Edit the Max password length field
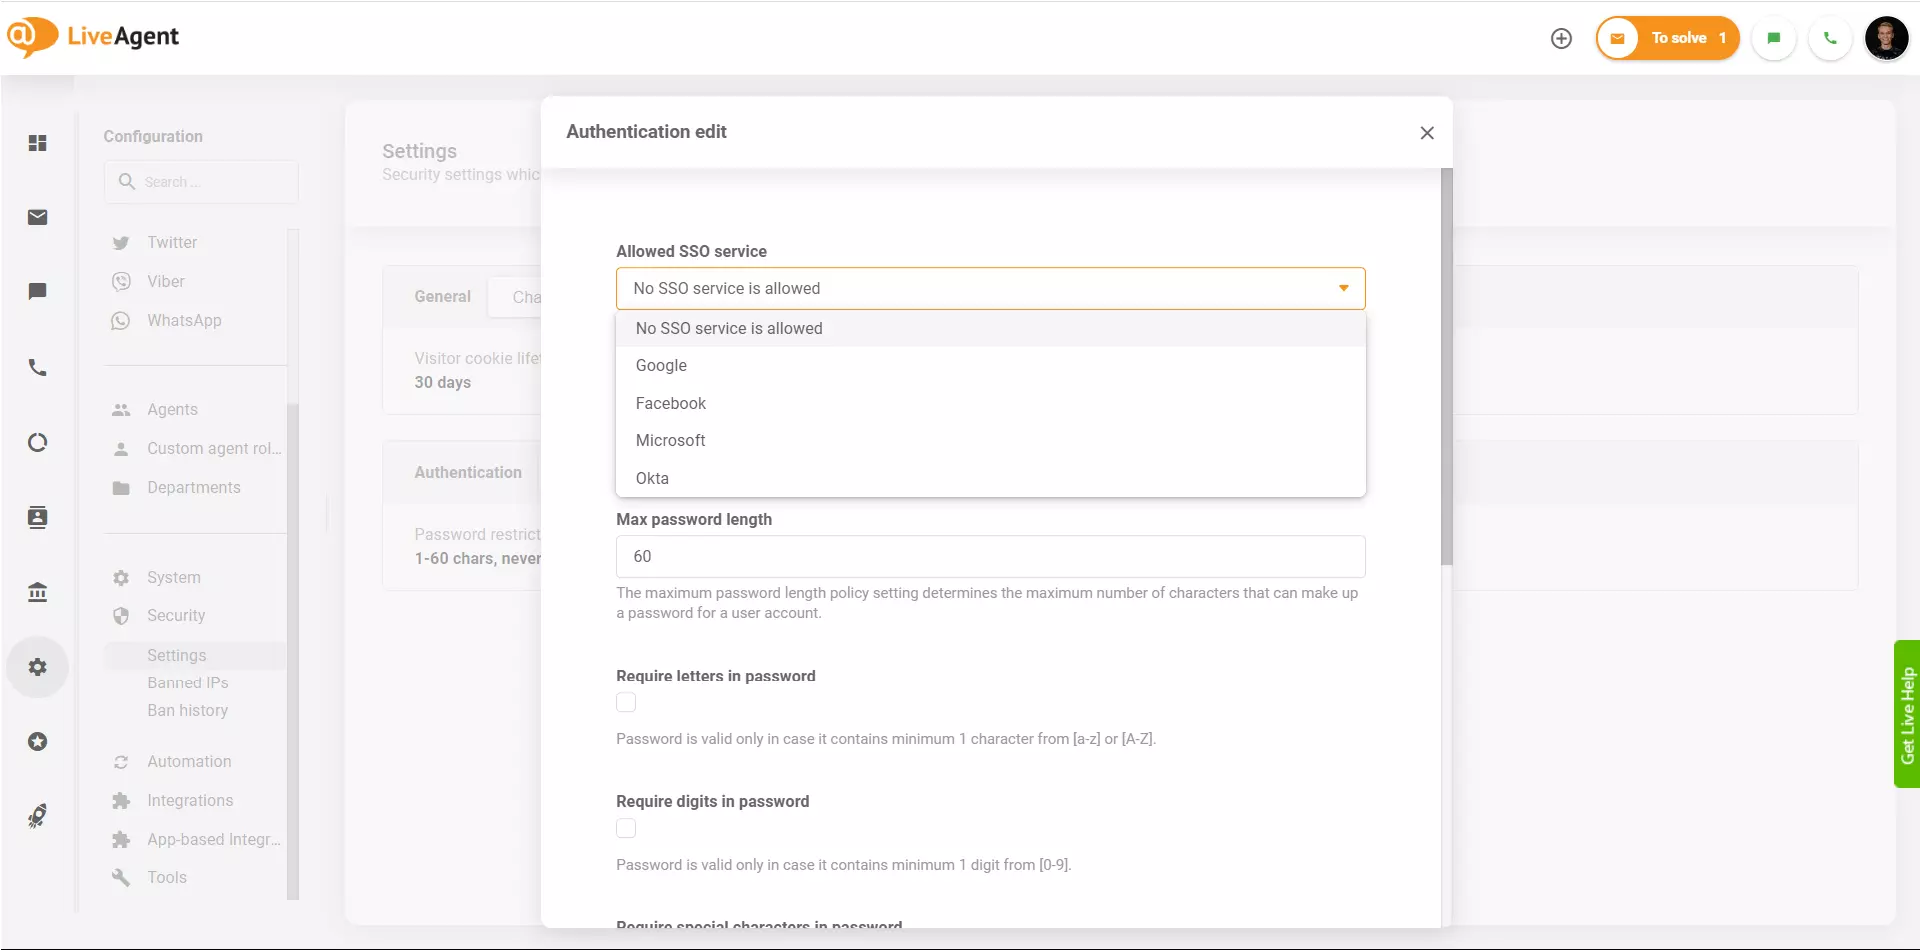 pyautogui.click(x=990, y=556)
